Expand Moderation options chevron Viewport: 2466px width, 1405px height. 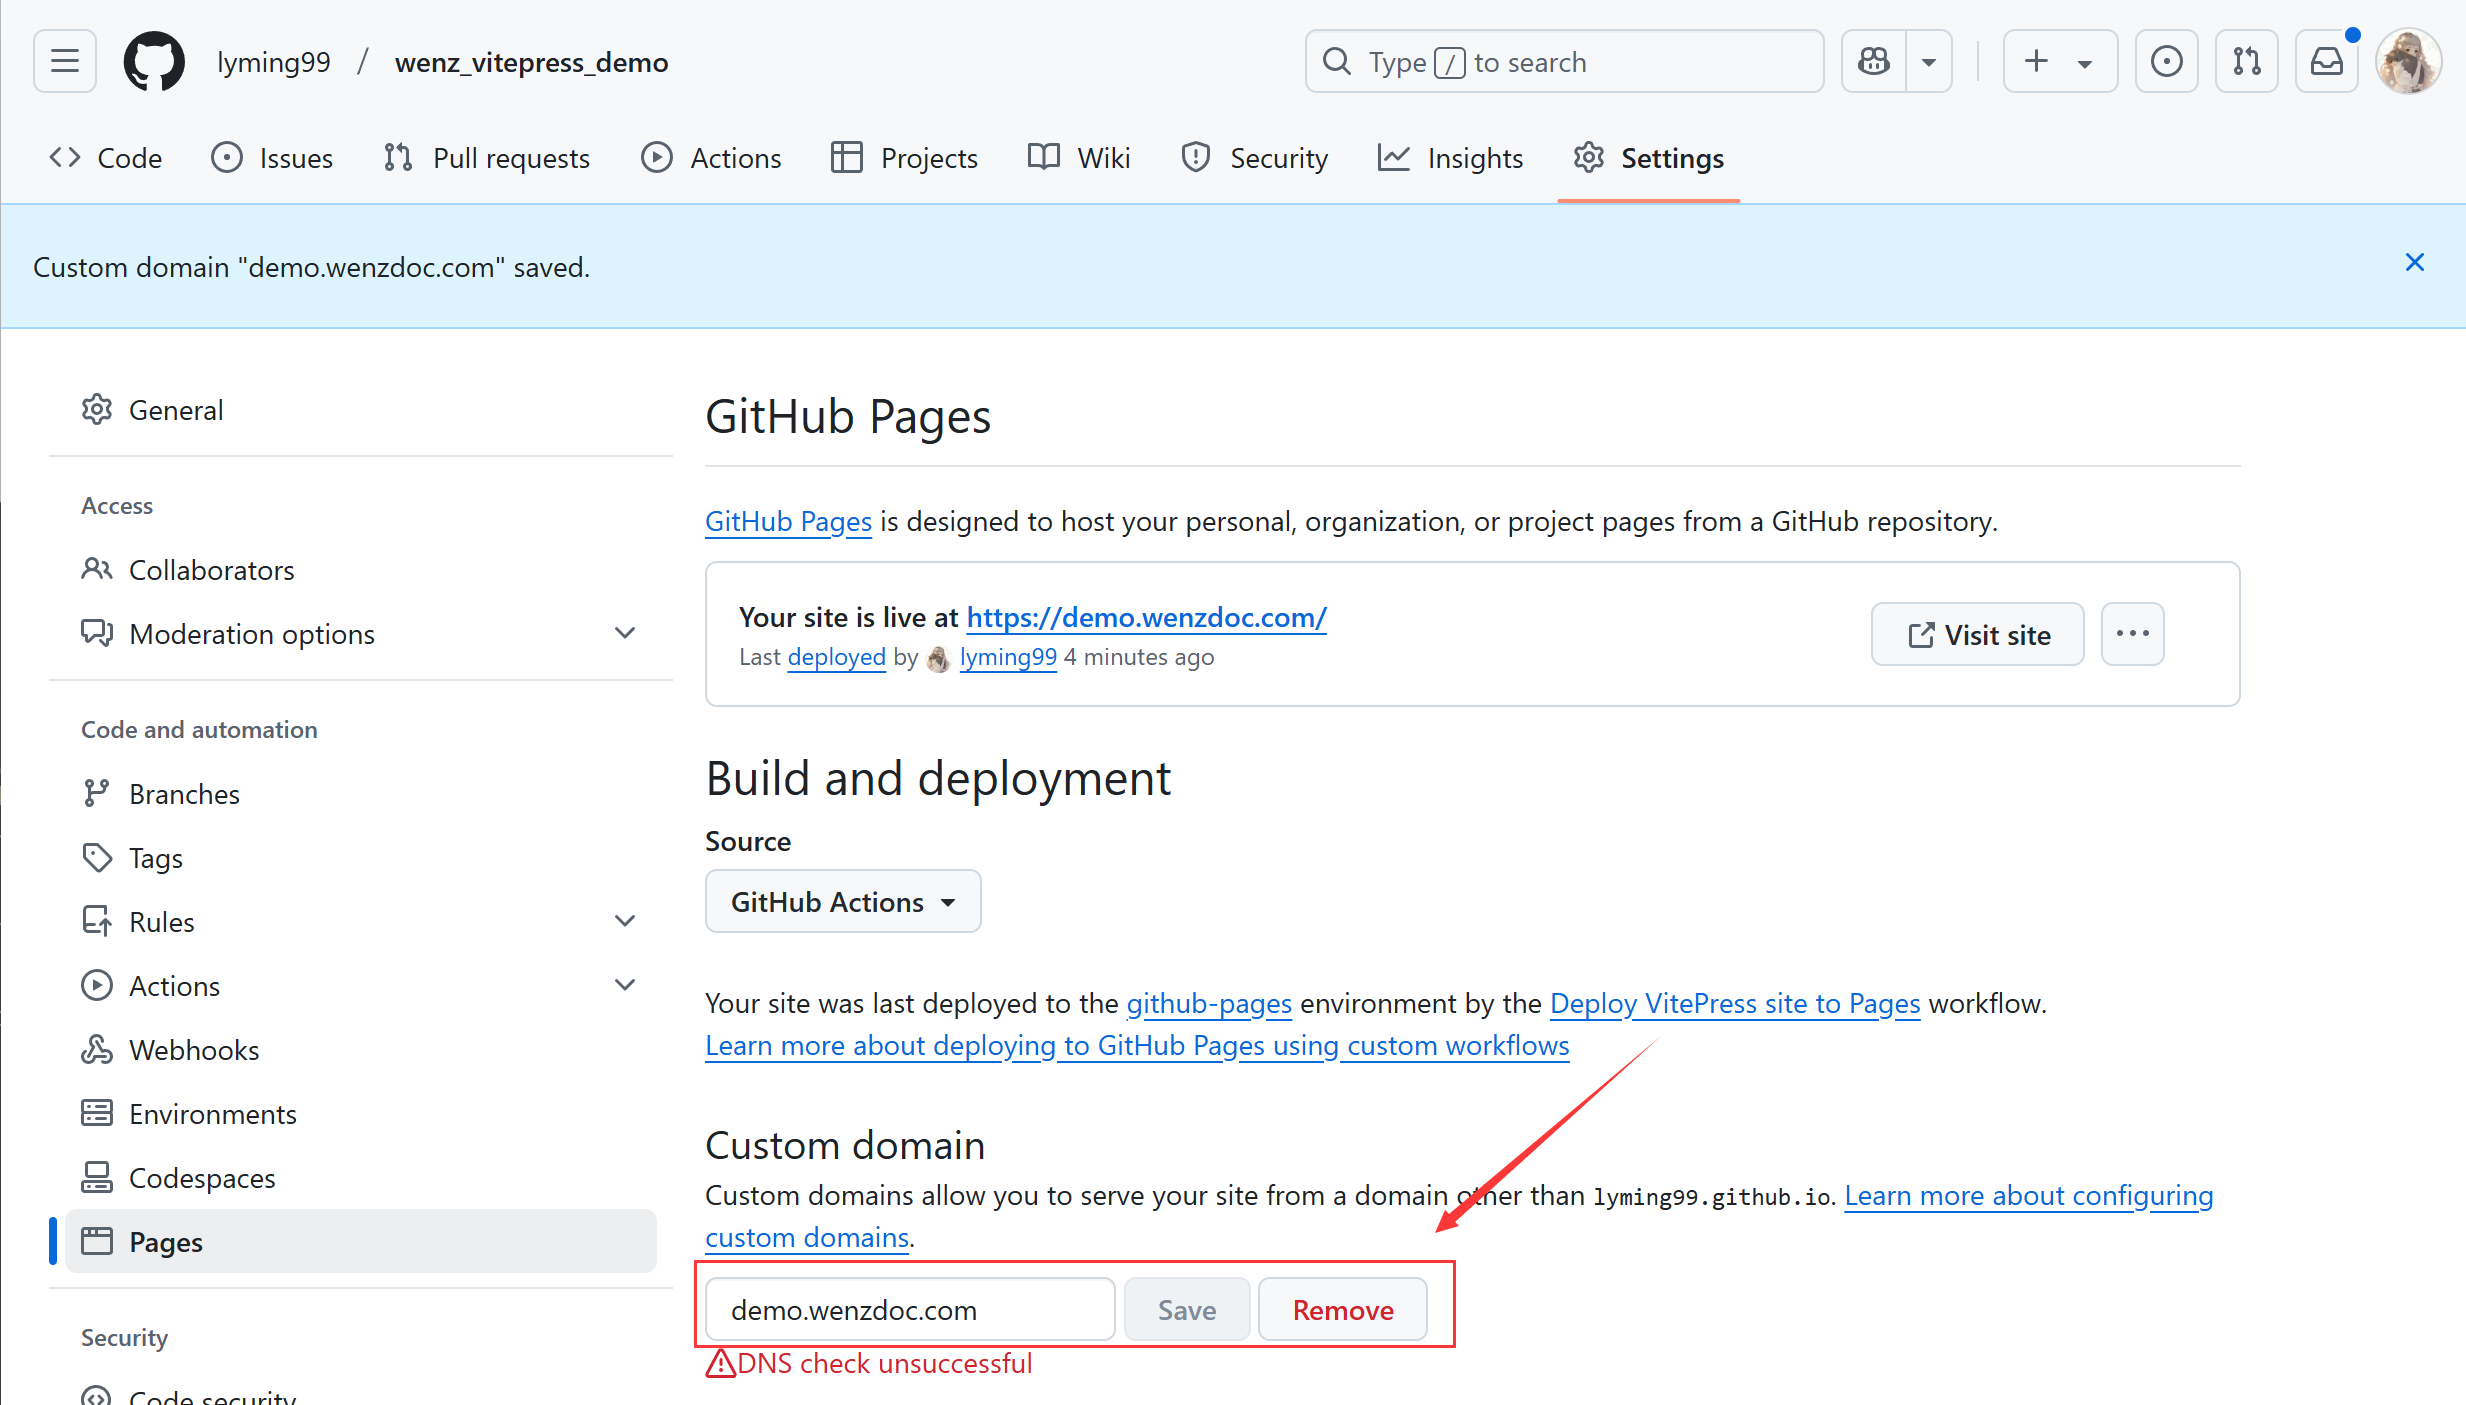click(625, 633)
